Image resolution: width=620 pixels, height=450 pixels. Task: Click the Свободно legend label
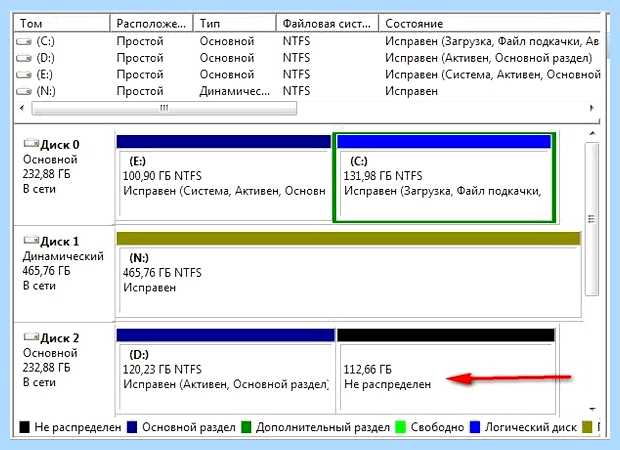(x=437, y=427)
